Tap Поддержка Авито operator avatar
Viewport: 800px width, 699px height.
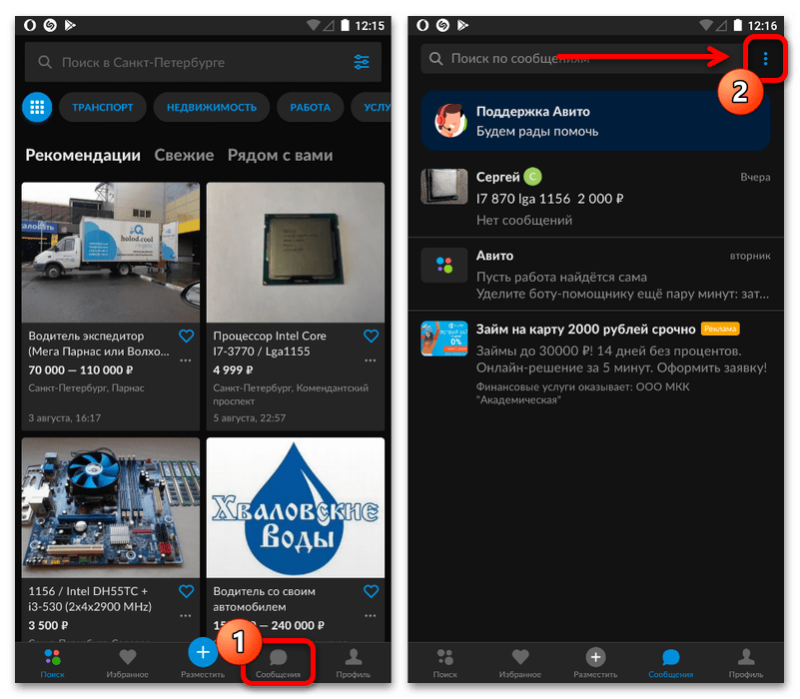pos(451,121)
